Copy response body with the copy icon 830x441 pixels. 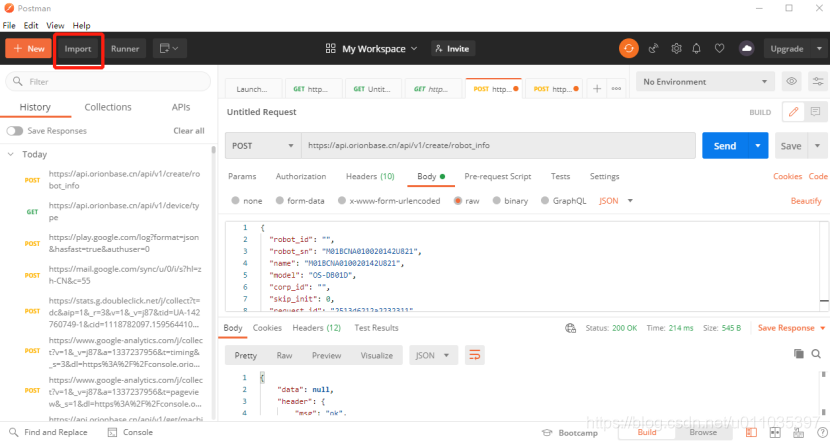tap(799, 354)
